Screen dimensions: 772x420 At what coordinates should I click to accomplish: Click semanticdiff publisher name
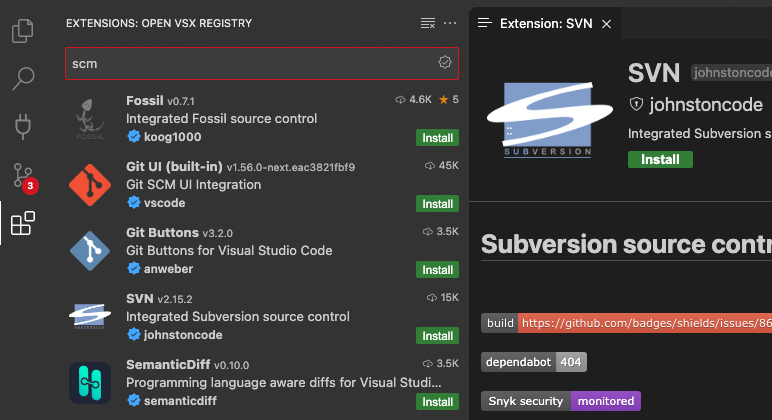tap(180, 401)
